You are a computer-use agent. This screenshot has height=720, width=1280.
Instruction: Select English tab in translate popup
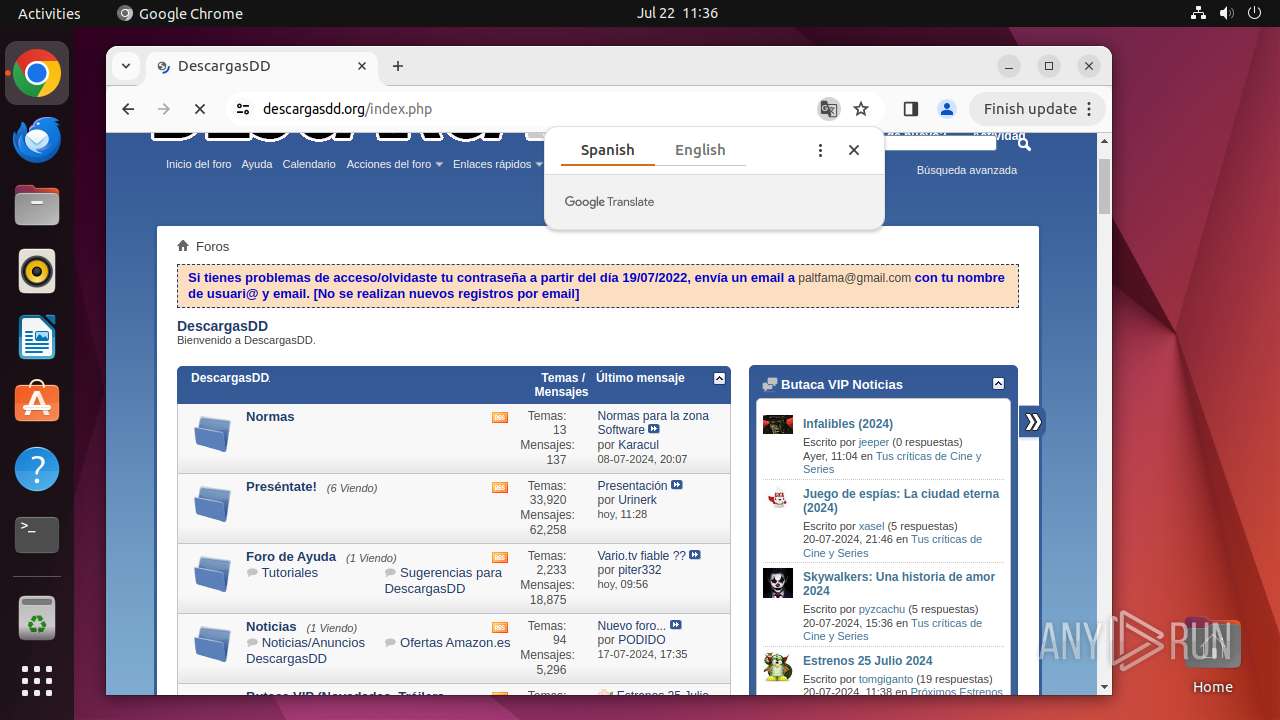[x=700, y=150]
